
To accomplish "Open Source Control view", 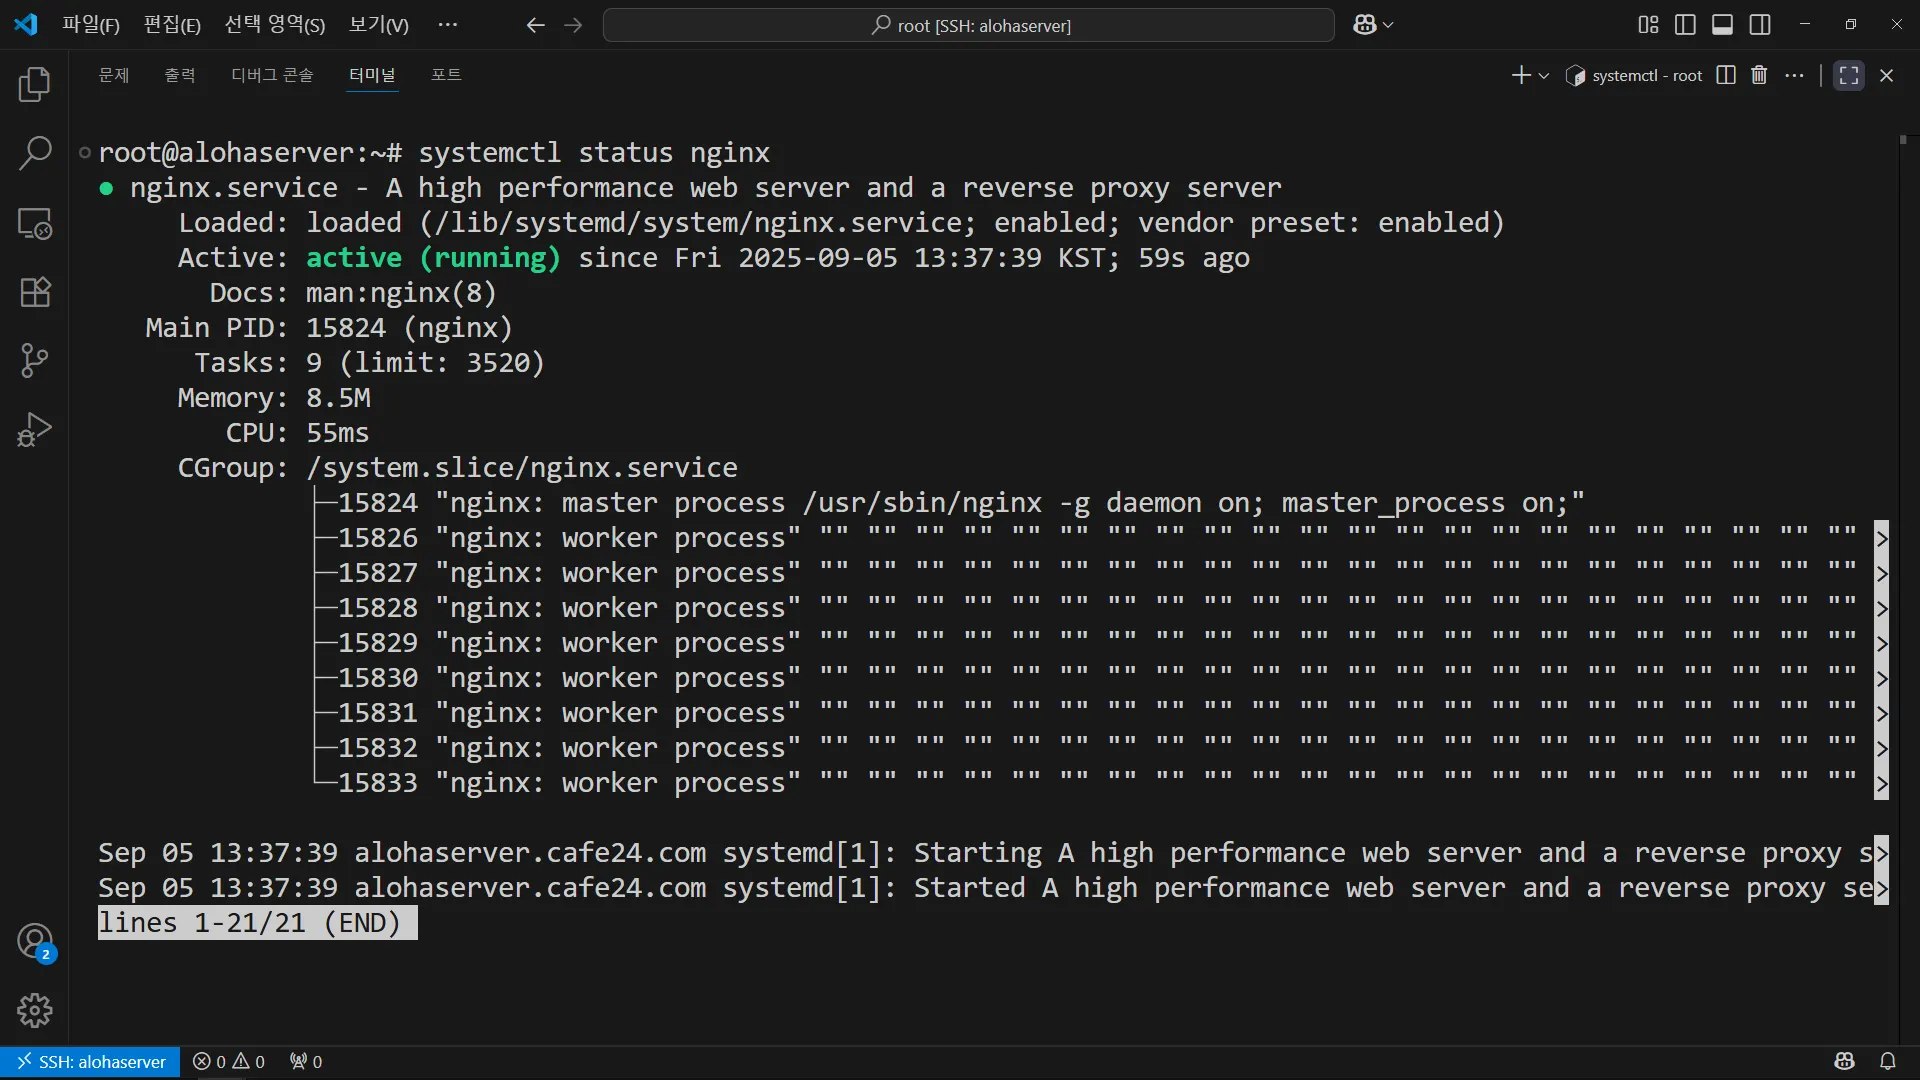I will tap(35, 360).
